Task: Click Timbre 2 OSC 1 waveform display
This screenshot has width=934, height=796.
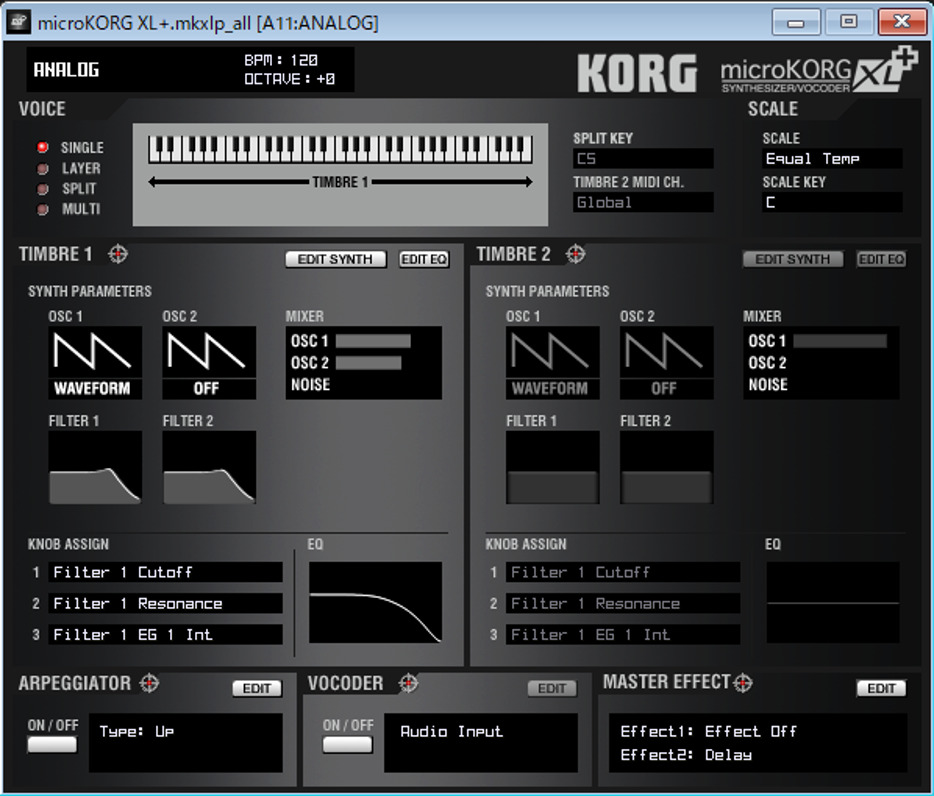Action: tap(552, 362)
